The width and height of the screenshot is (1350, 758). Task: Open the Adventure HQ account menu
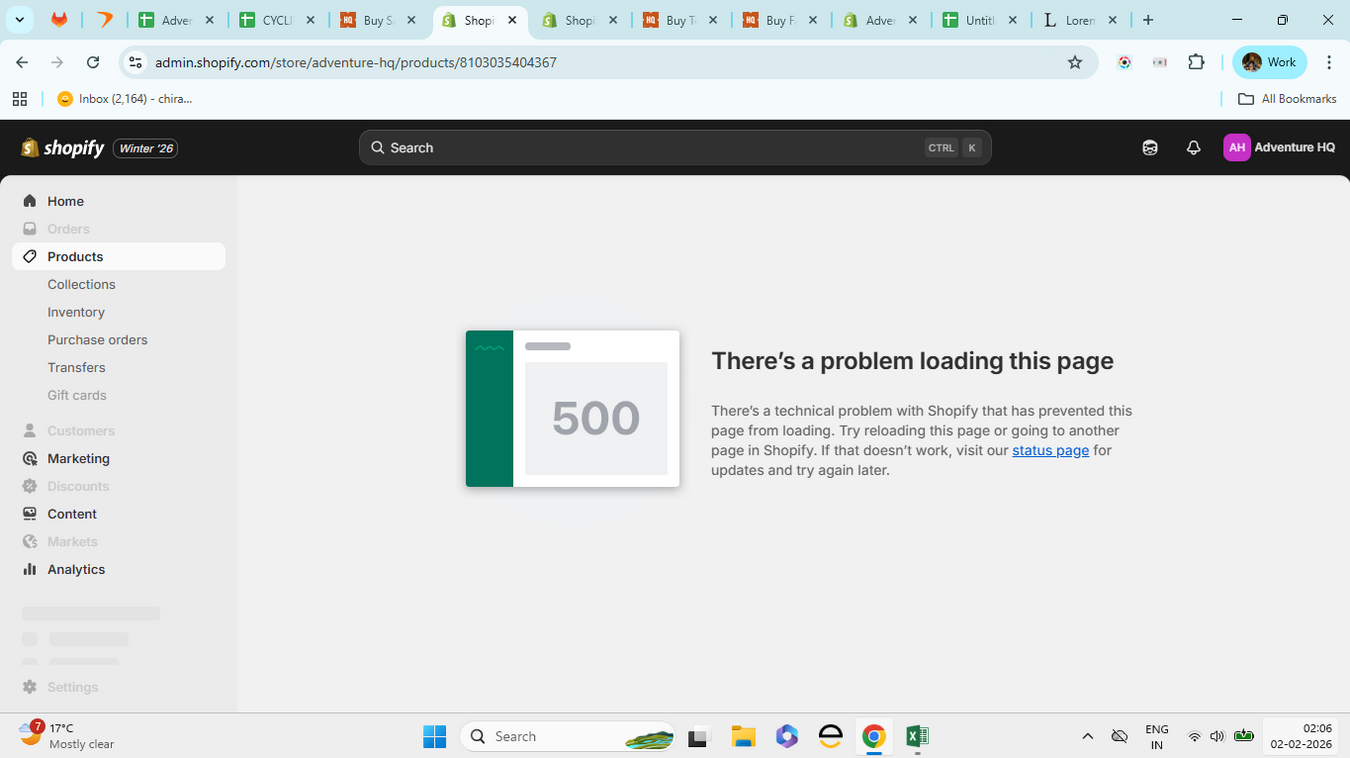[x=1279, y=148]
